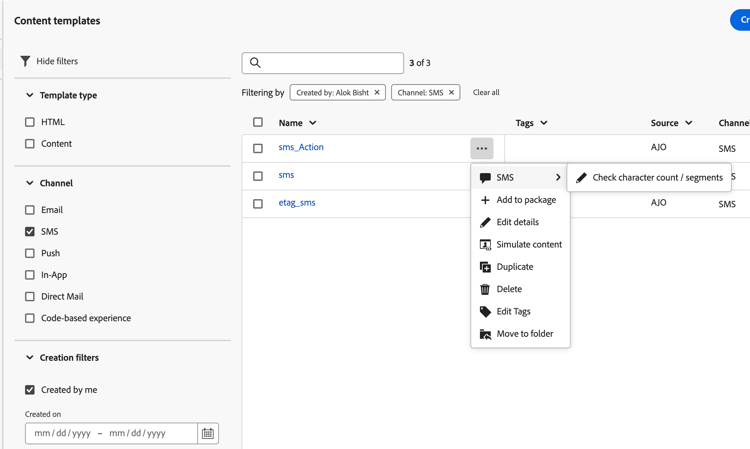
Task: Open the etag_sms template link
Action: pos(297,203)
